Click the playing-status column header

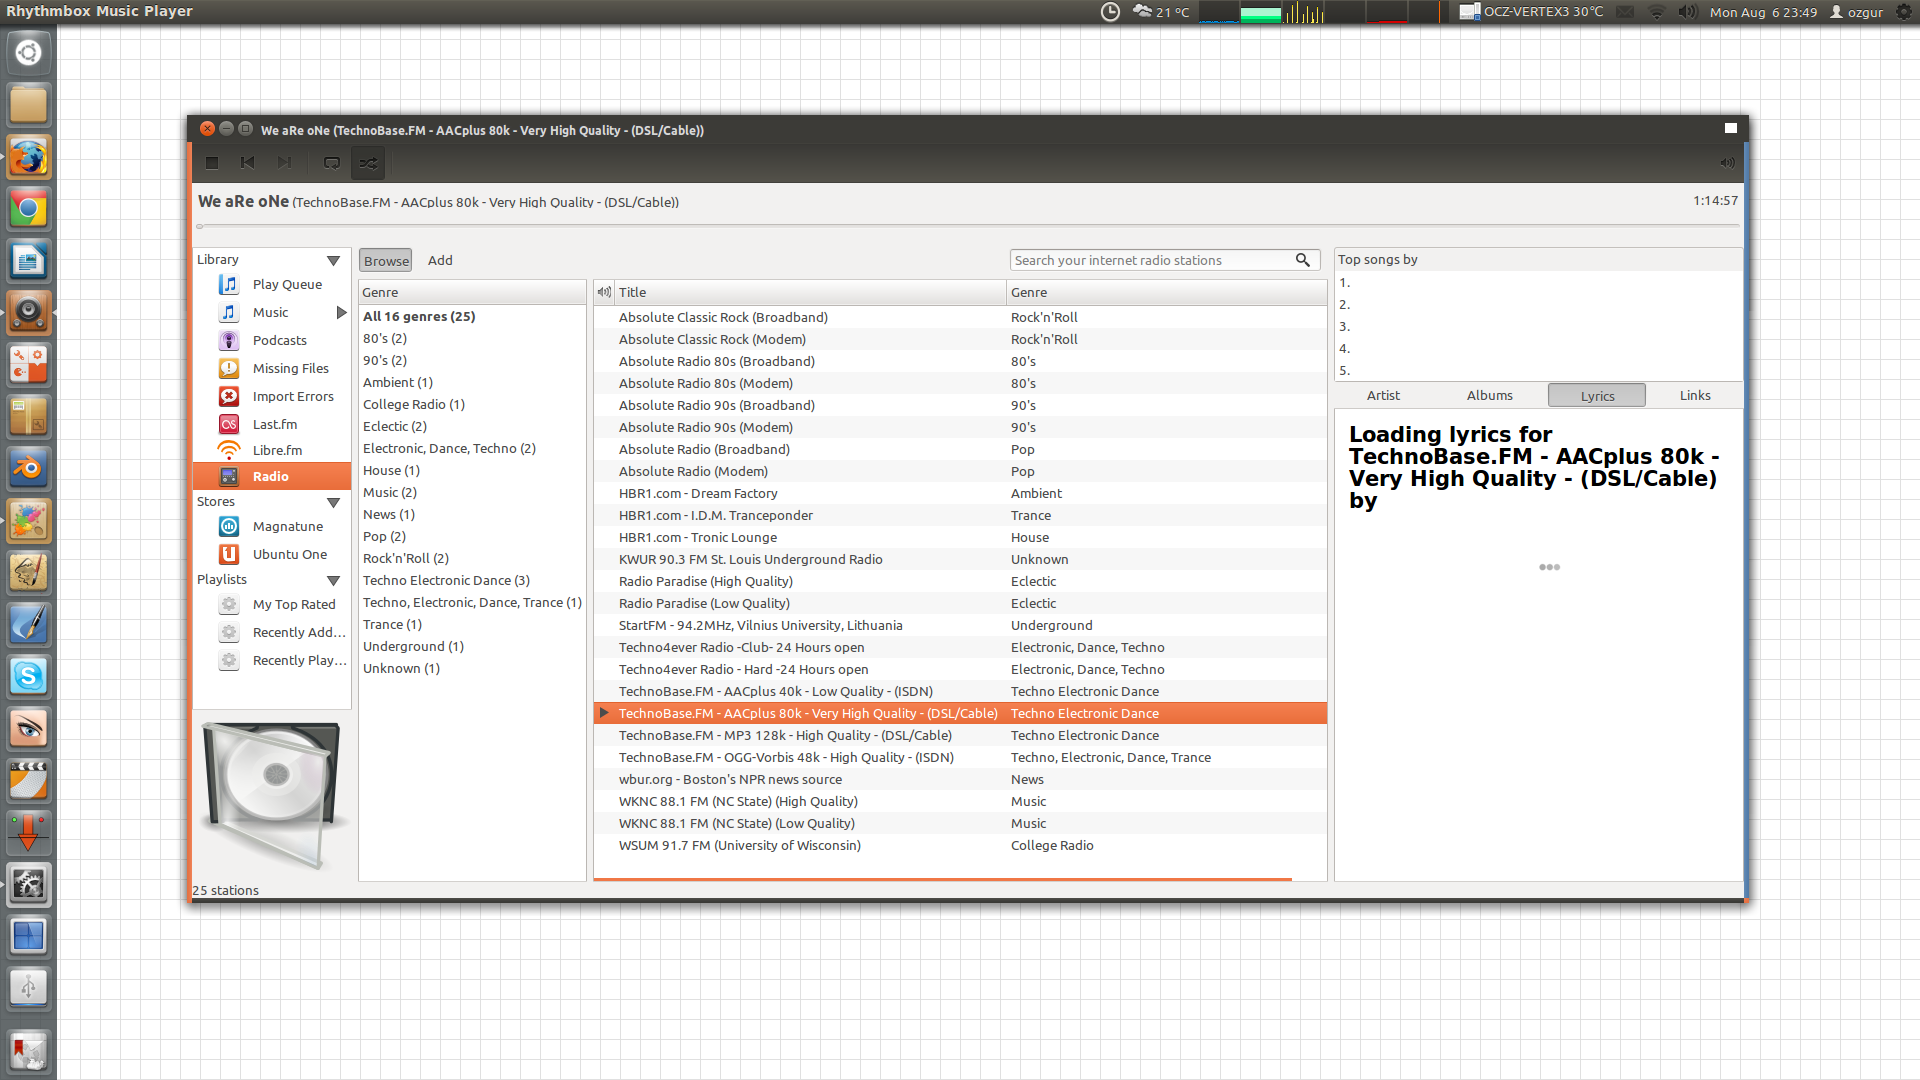[604, 293]
